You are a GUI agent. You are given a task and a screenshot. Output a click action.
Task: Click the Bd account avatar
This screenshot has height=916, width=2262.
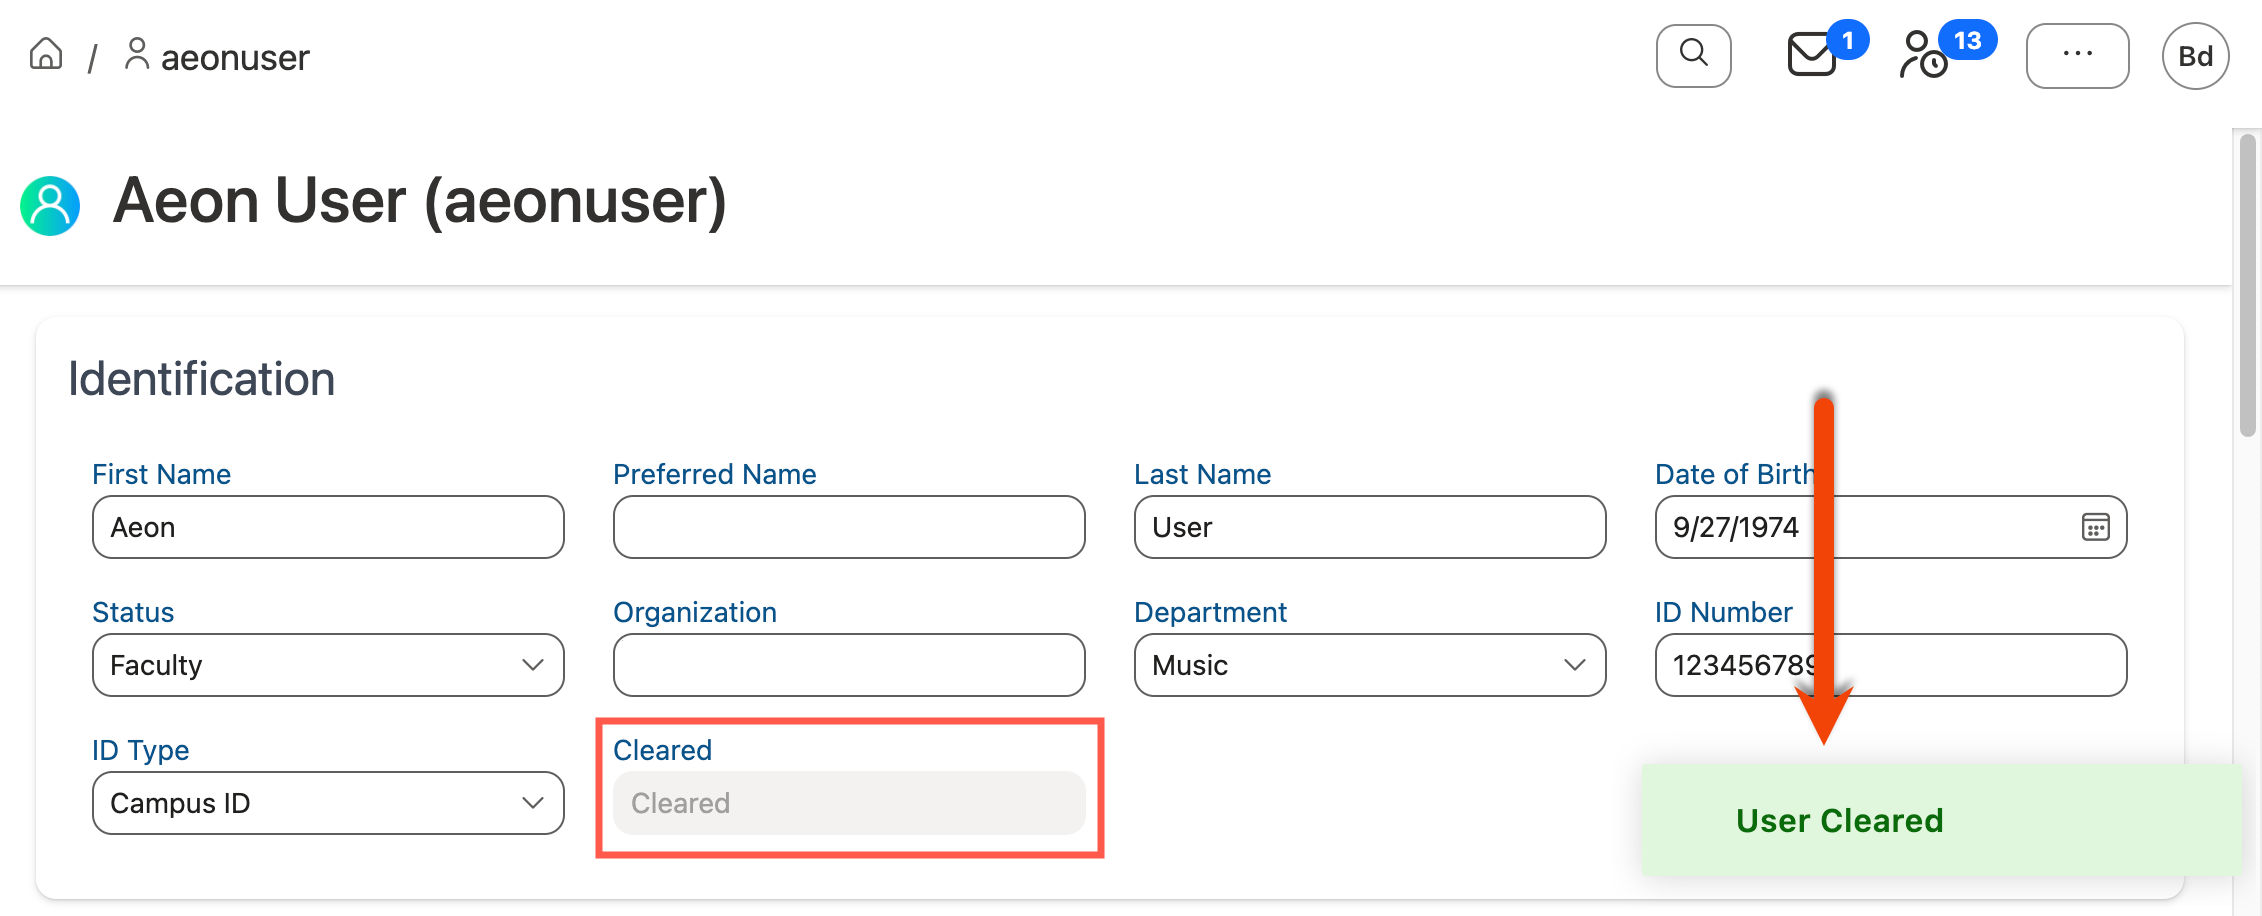point(2195,55)
